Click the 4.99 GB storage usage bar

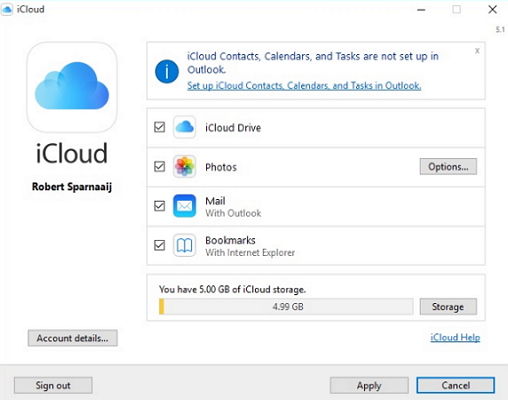click(286, 306)
